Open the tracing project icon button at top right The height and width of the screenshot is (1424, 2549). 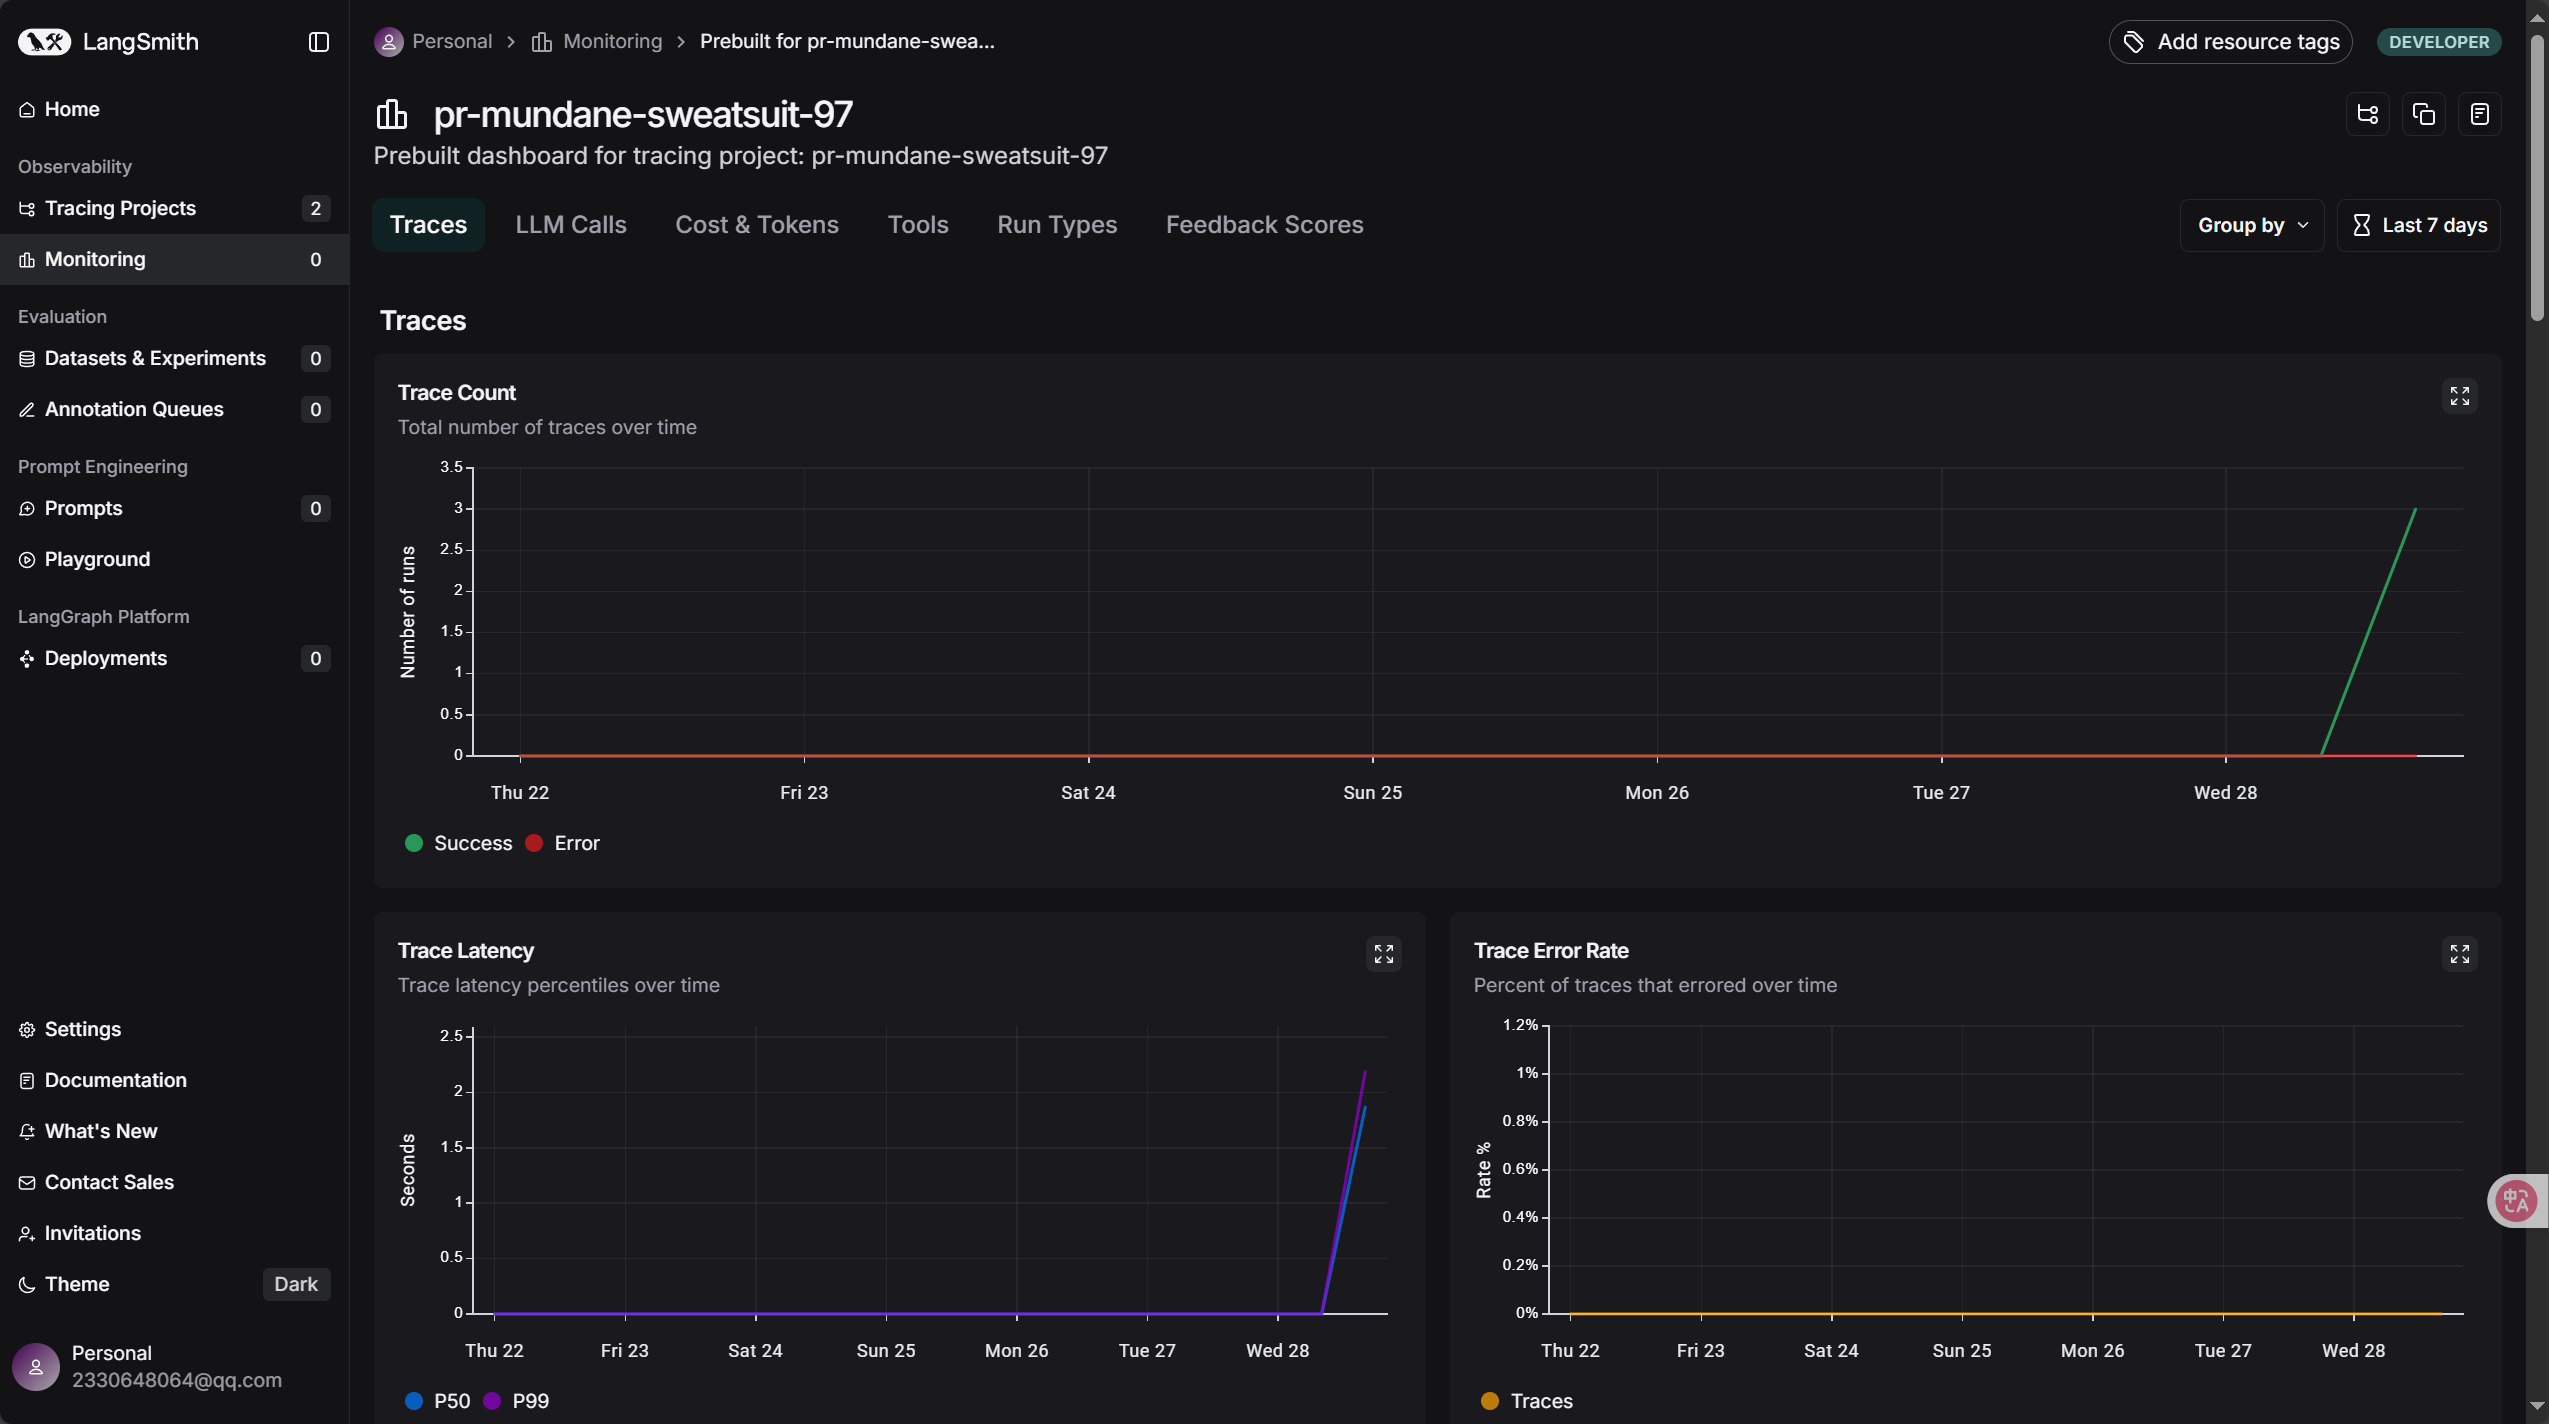click(x=2367, y=114)
